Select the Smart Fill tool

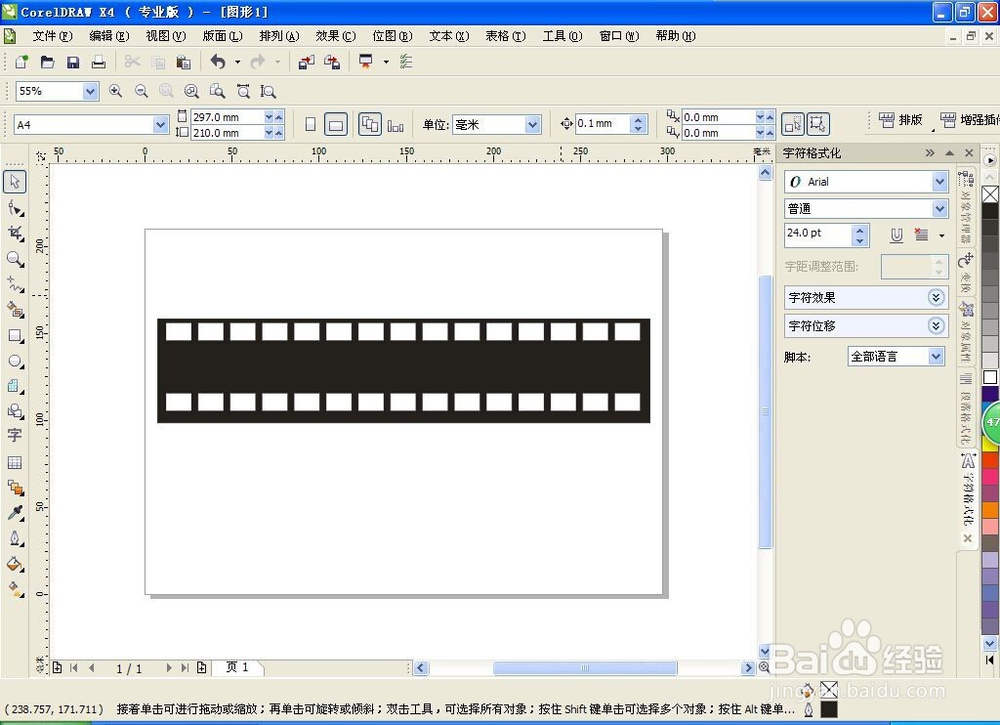click(15, 310)
